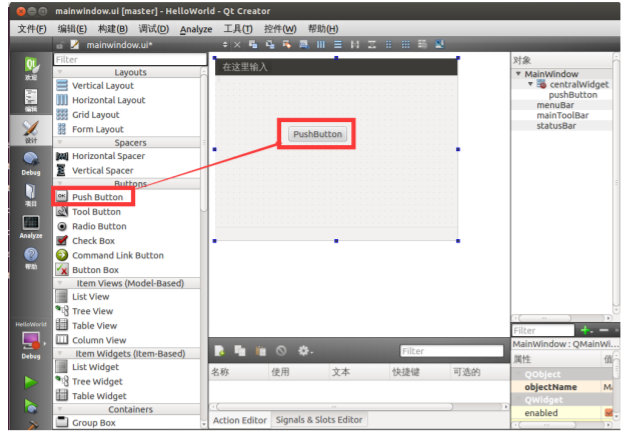Click Edit Signals/Slots toolbar icon

[x=270, y=44]
